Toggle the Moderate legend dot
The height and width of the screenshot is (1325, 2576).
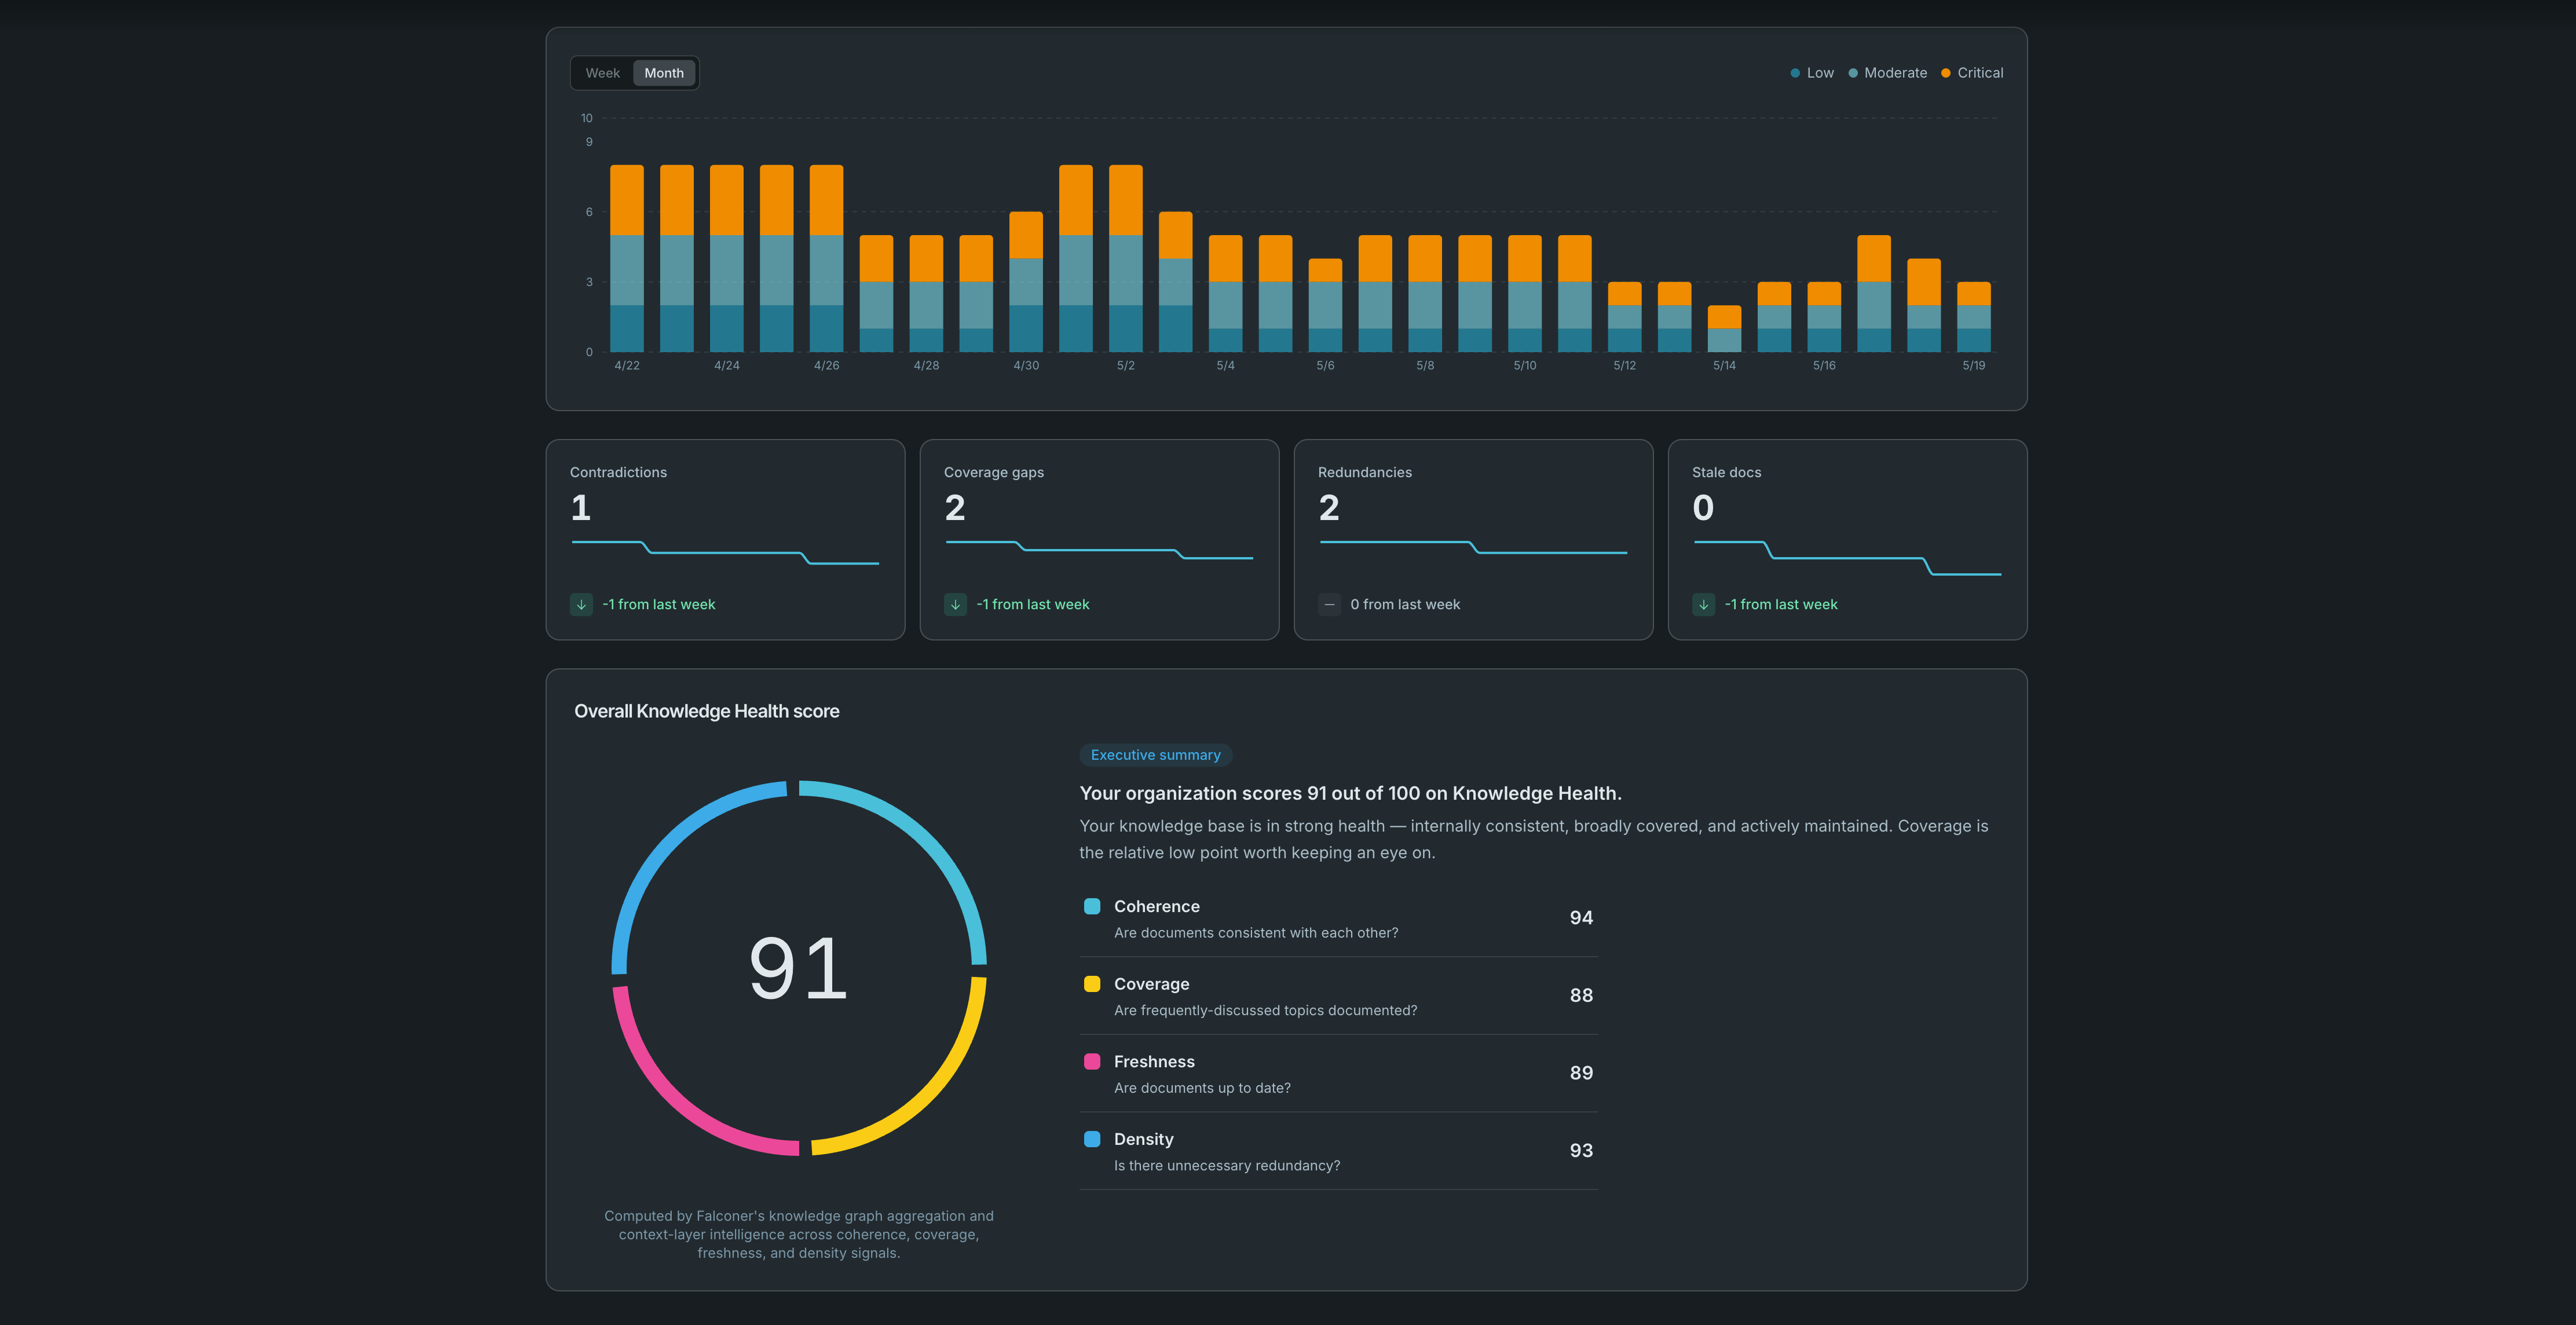click(1853, 73)
